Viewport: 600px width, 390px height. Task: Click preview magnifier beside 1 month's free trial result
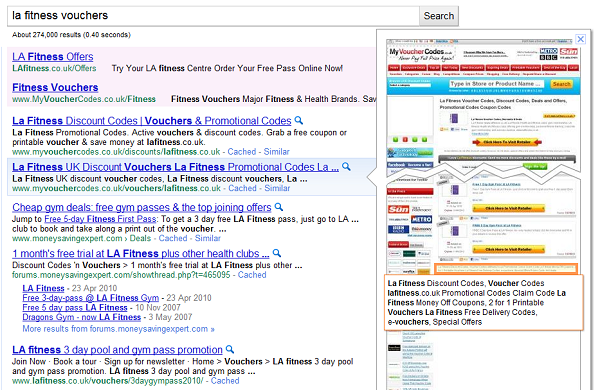pyautogui.click(x=277, y=253)
